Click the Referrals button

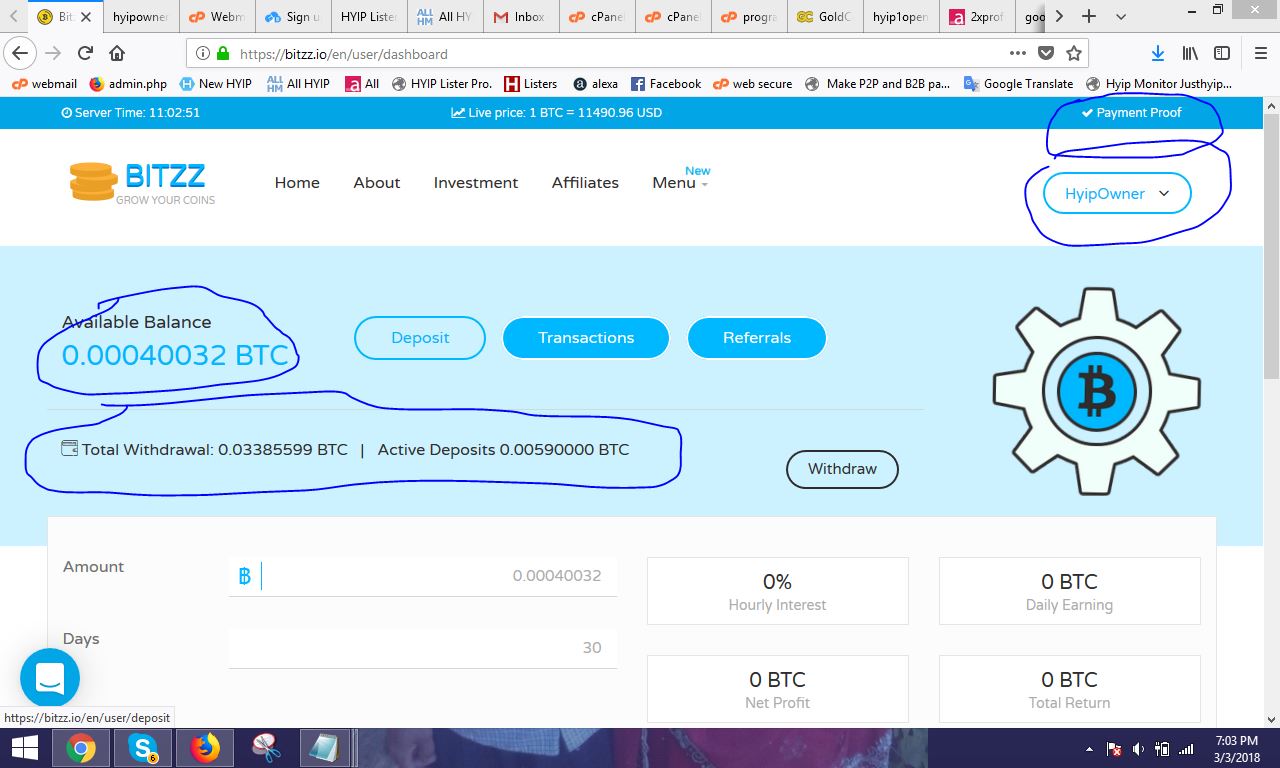click(757, 338)
